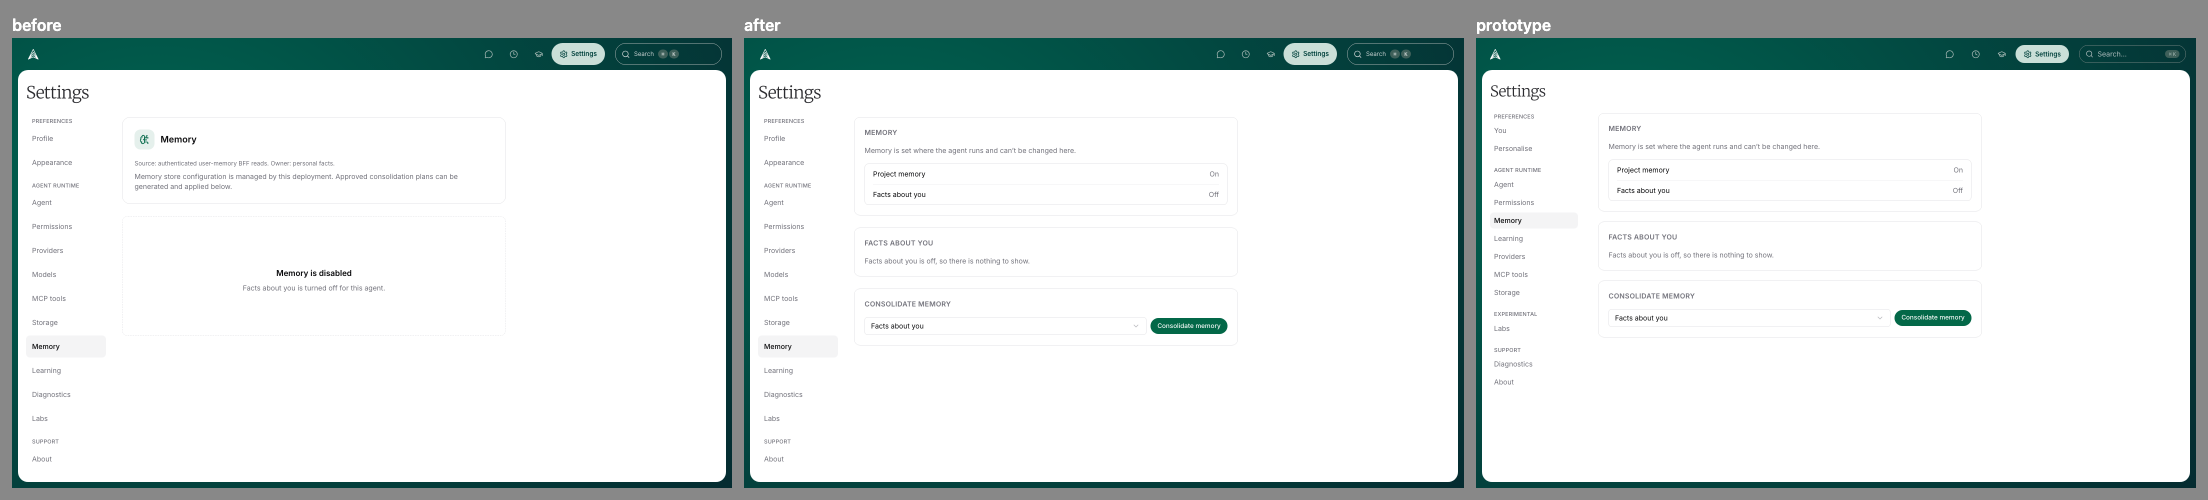Select Learning in before panel sidebar
The height and width of the screenshot is (500, 2208).
coord(66,371)
